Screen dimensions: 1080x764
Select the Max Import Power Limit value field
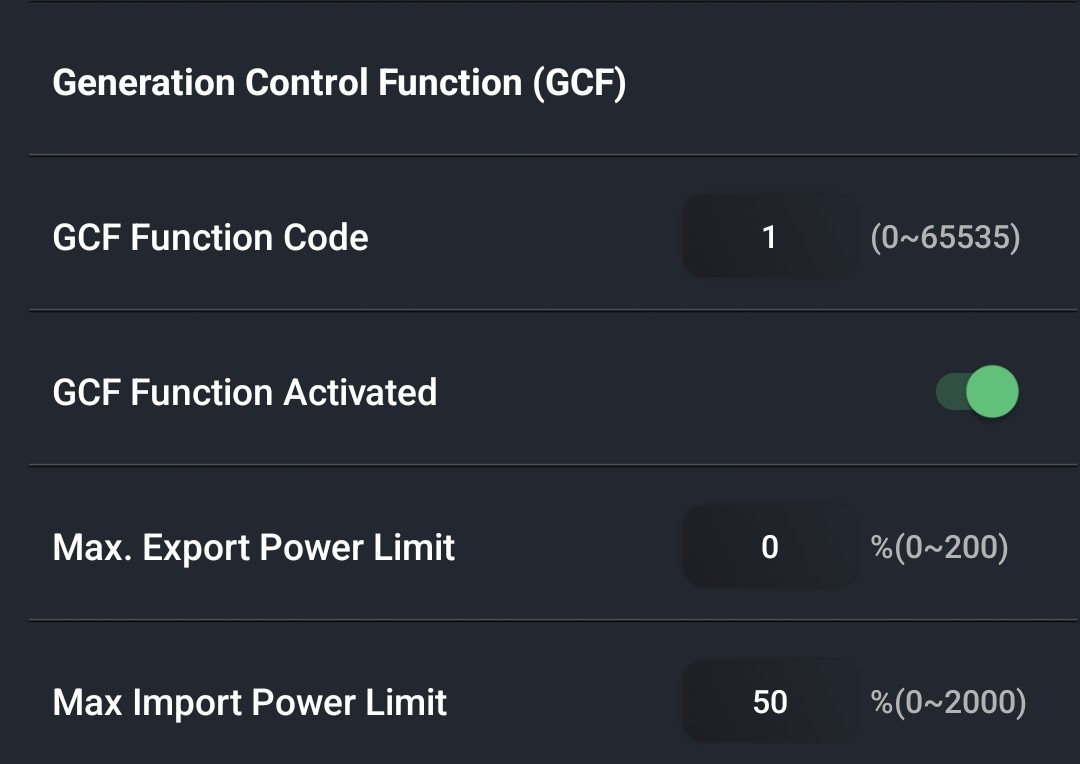(770, 702)
